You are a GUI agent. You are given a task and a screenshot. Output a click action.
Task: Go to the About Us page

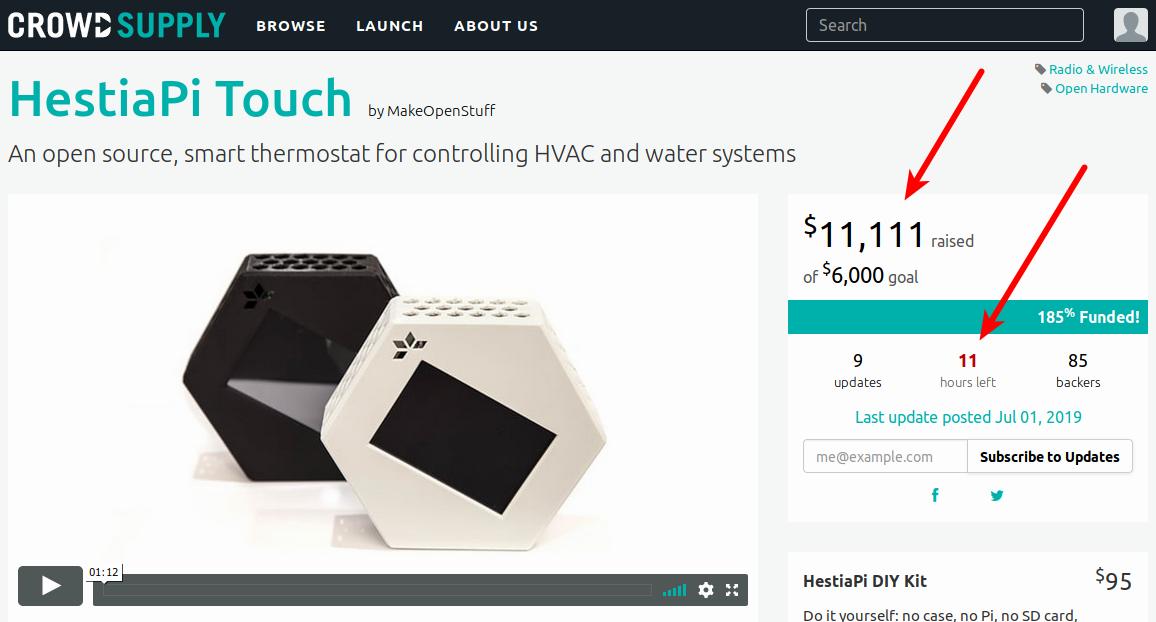coord(496,26)
